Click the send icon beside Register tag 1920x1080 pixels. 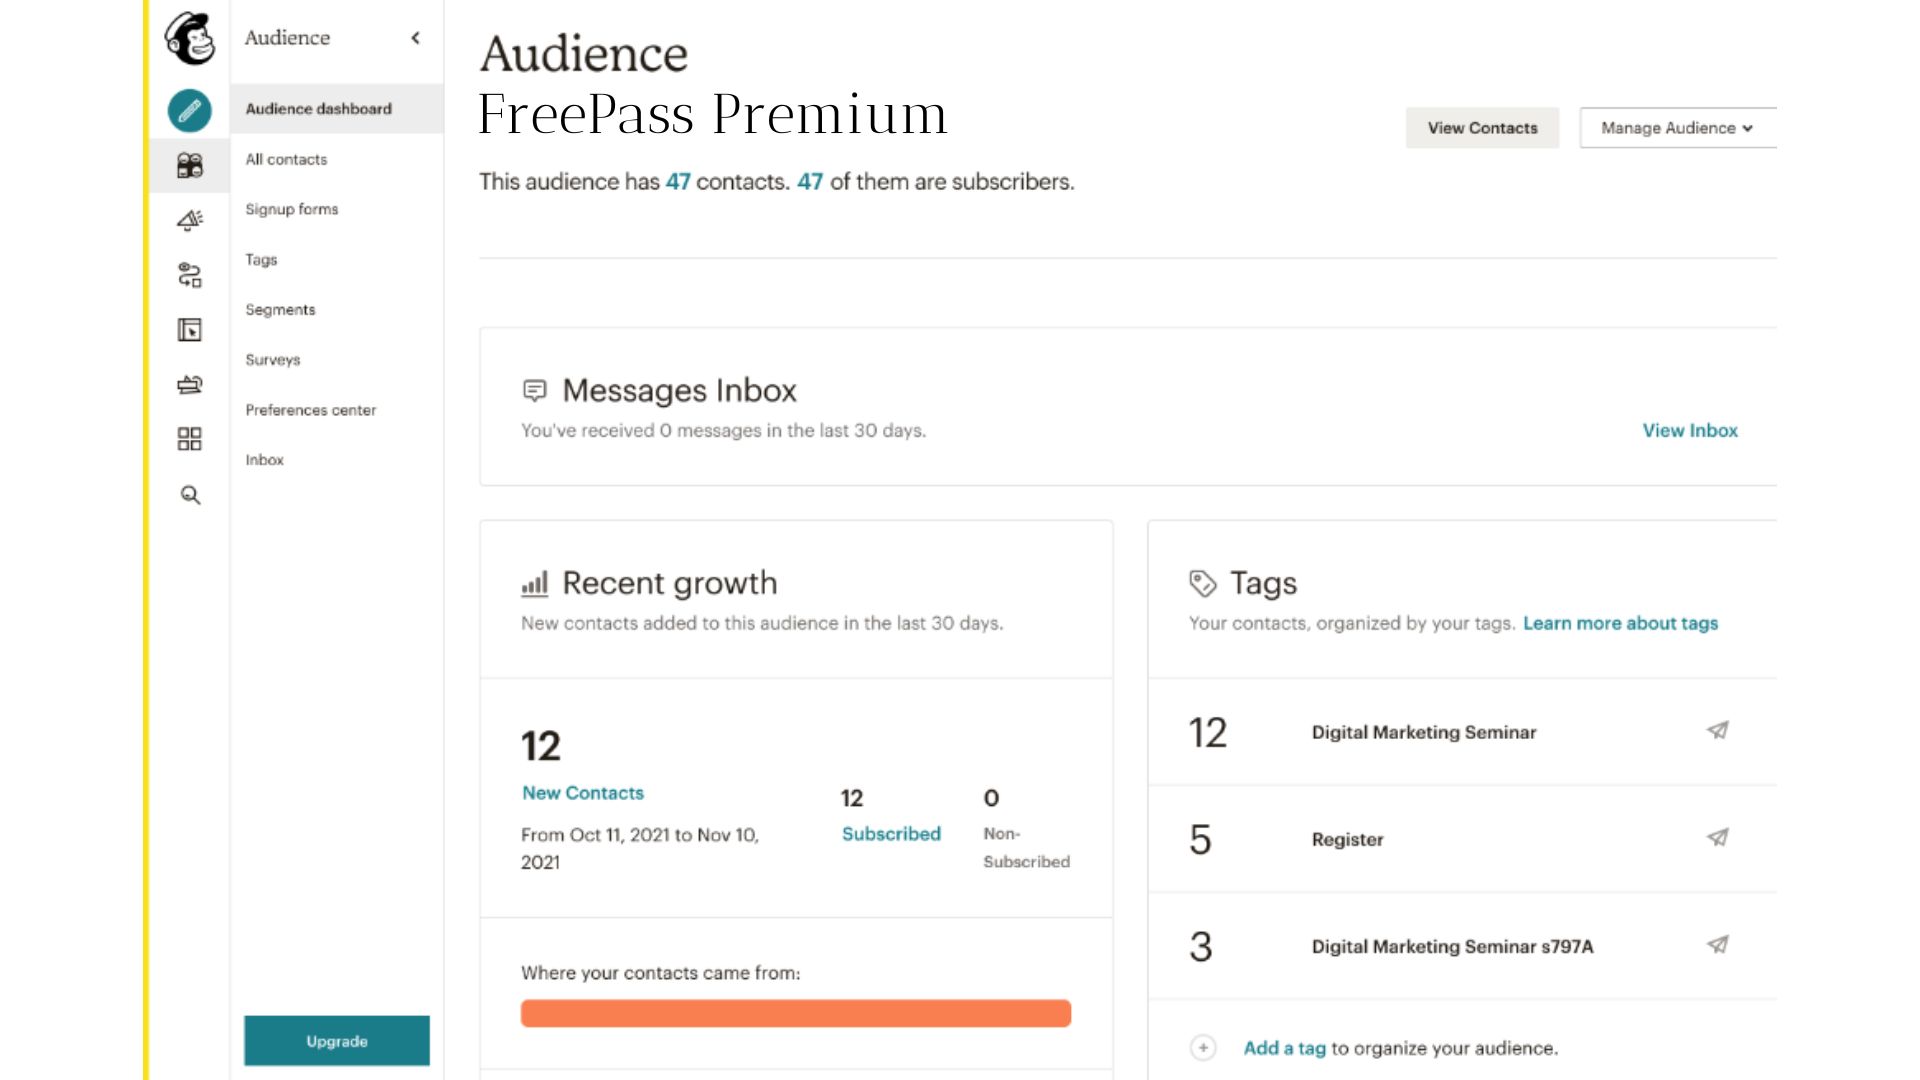click(x=1716, y=839)
